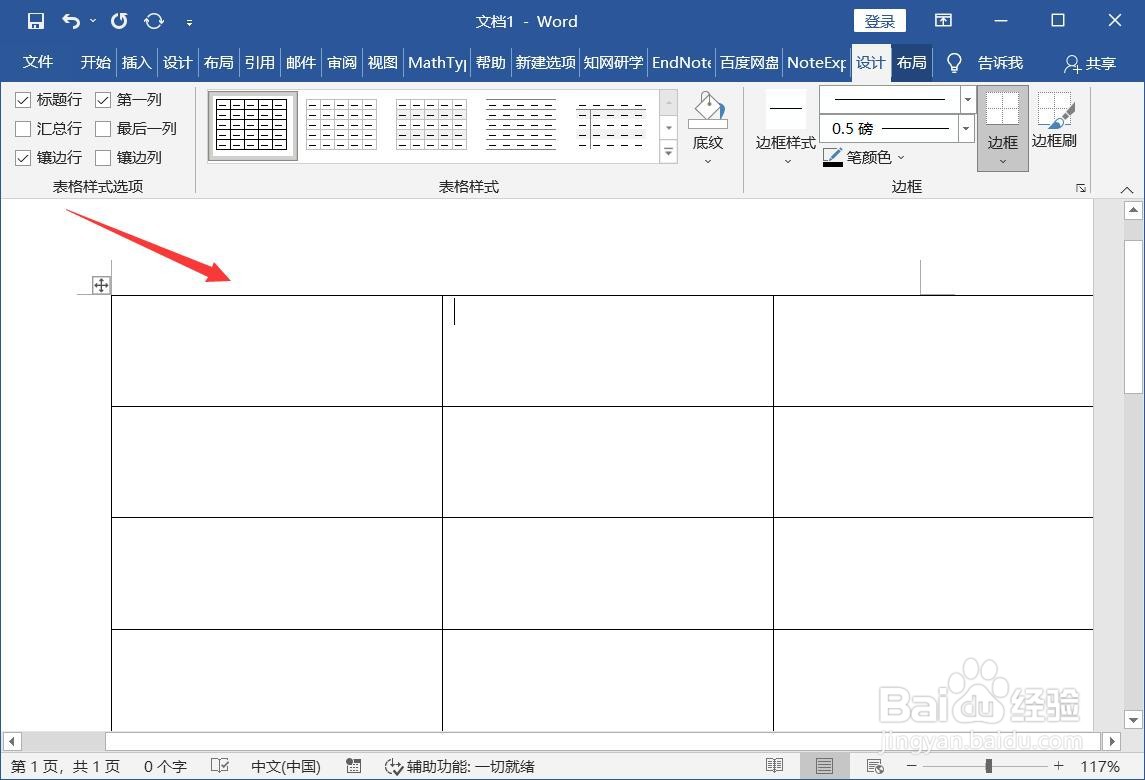Uncheck the 标题行 checkbox
The width and height of the screenshot is (1145, 780).
23,99
